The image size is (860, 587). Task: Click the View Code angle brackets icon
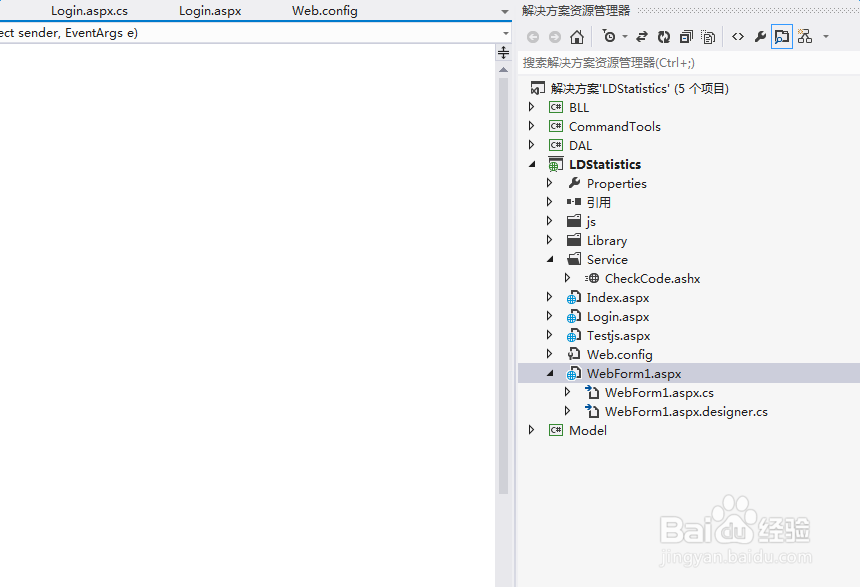738,37
